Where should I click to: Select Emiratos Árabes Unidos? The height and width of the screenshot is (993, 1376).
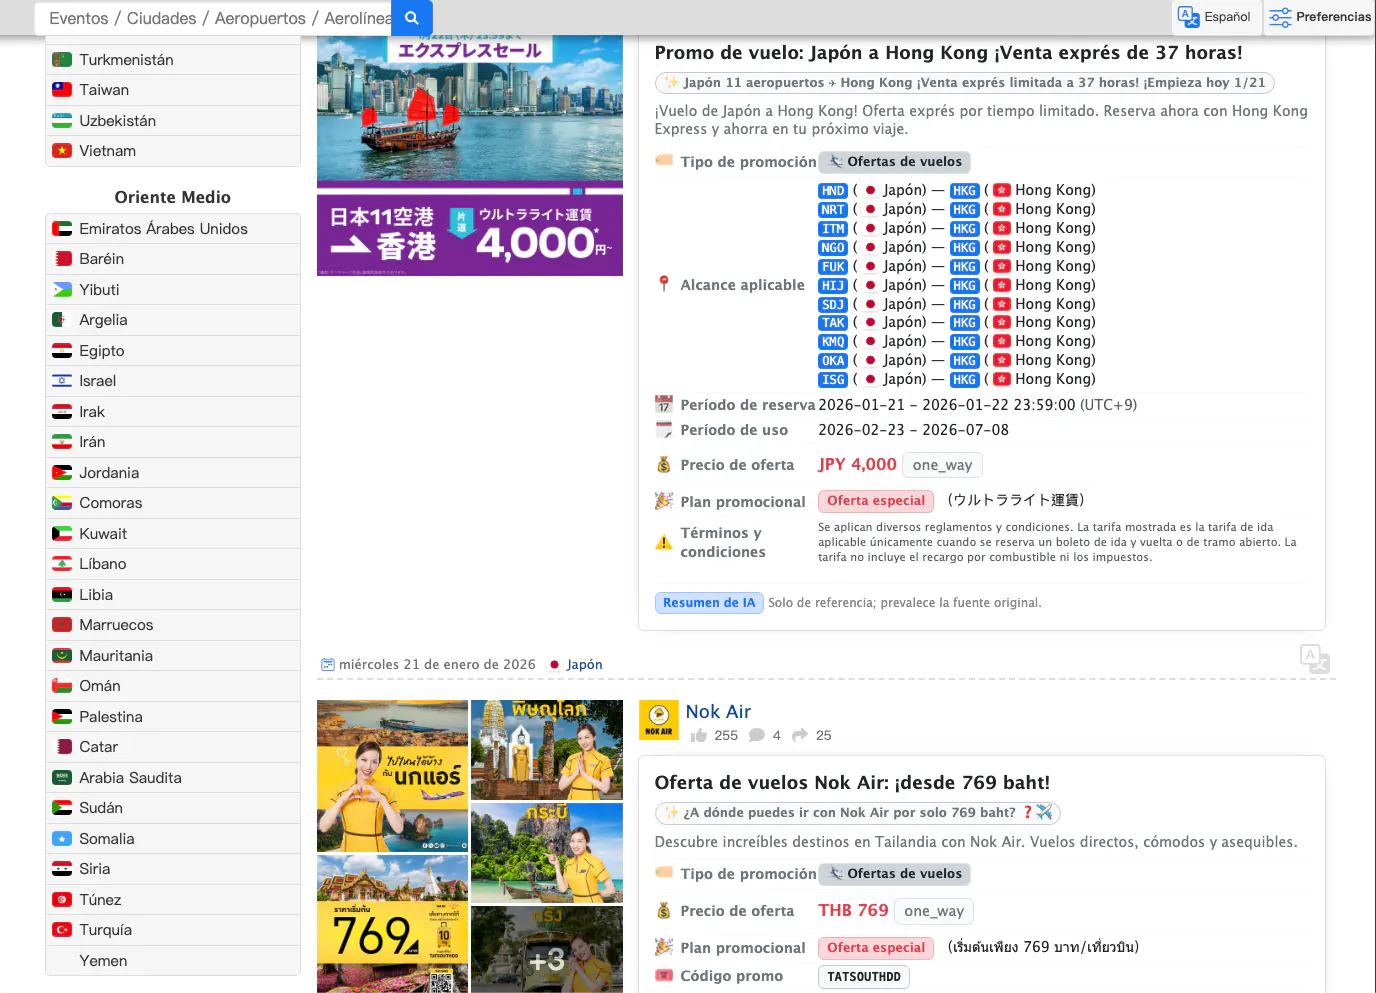[x=173, y=229]
